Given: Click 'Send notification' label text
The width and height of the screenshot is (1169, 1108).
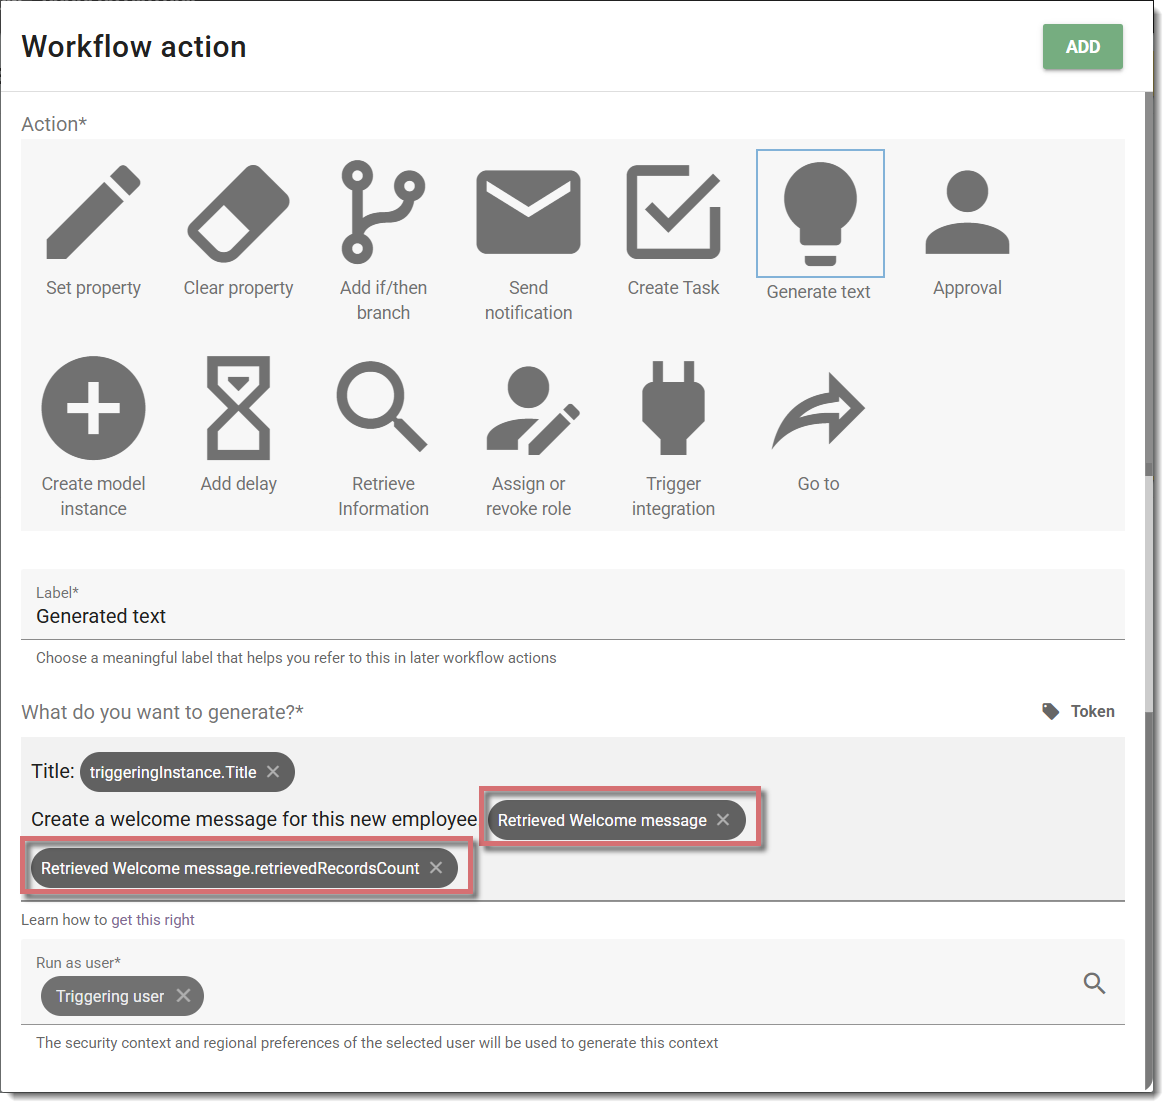Looking at the screenshot, I should pyautogui.click(x=529, y=300).
